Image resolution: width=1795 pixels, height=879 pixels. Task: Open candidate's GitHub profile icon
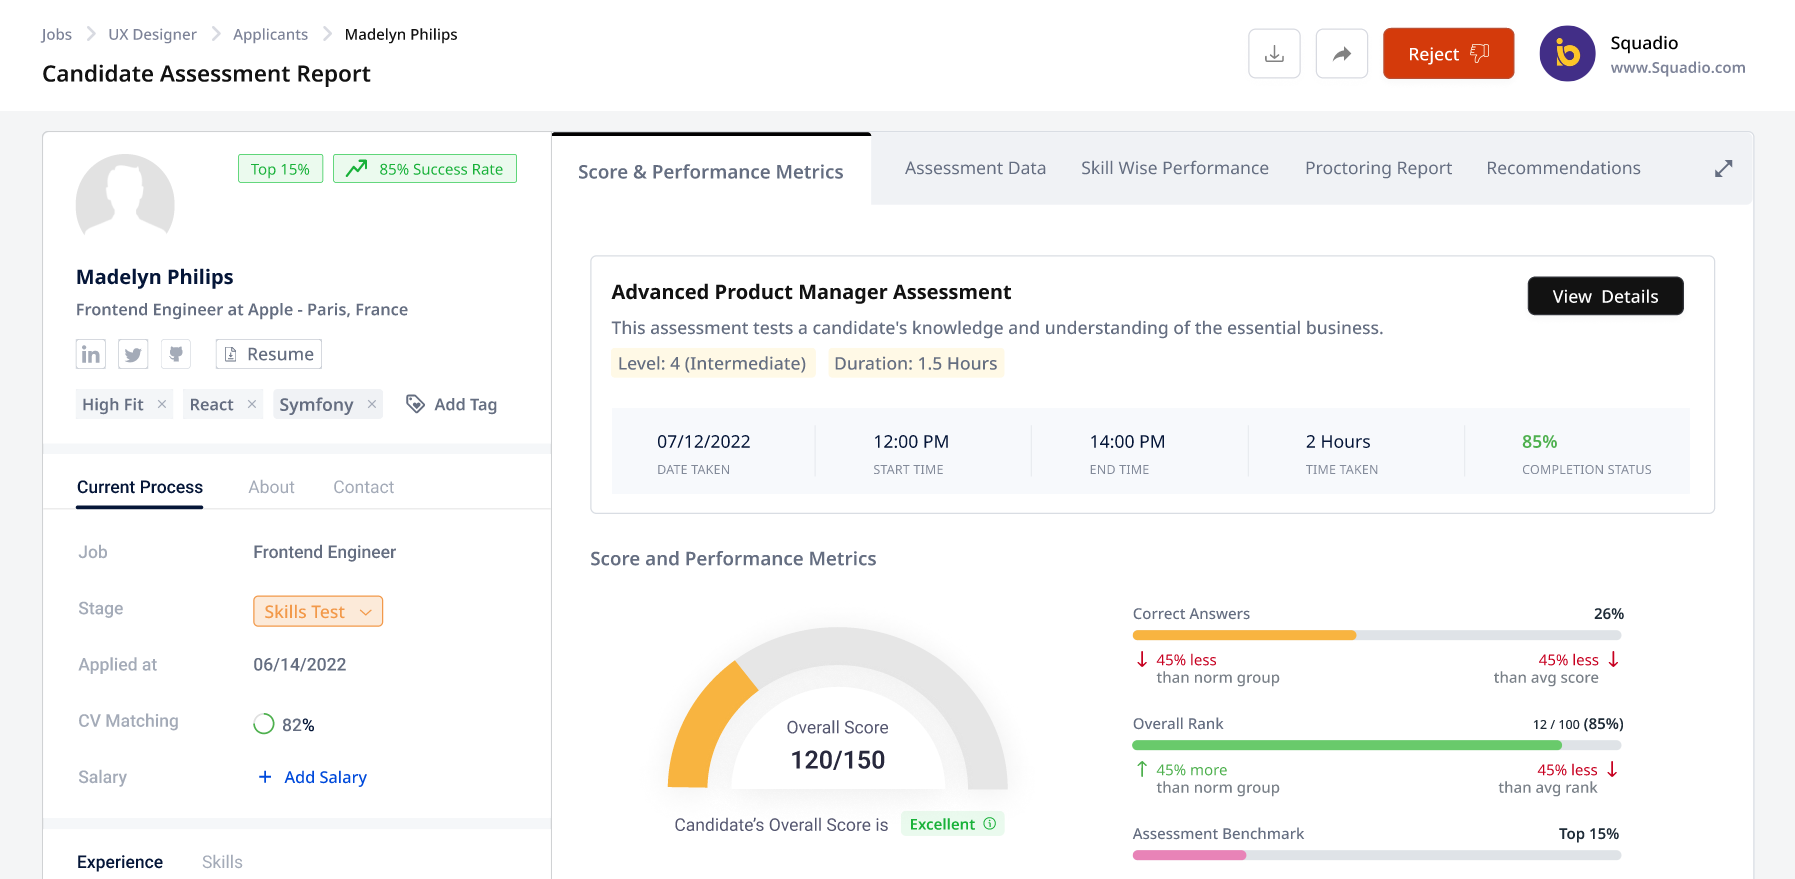(x=176, y=354)
